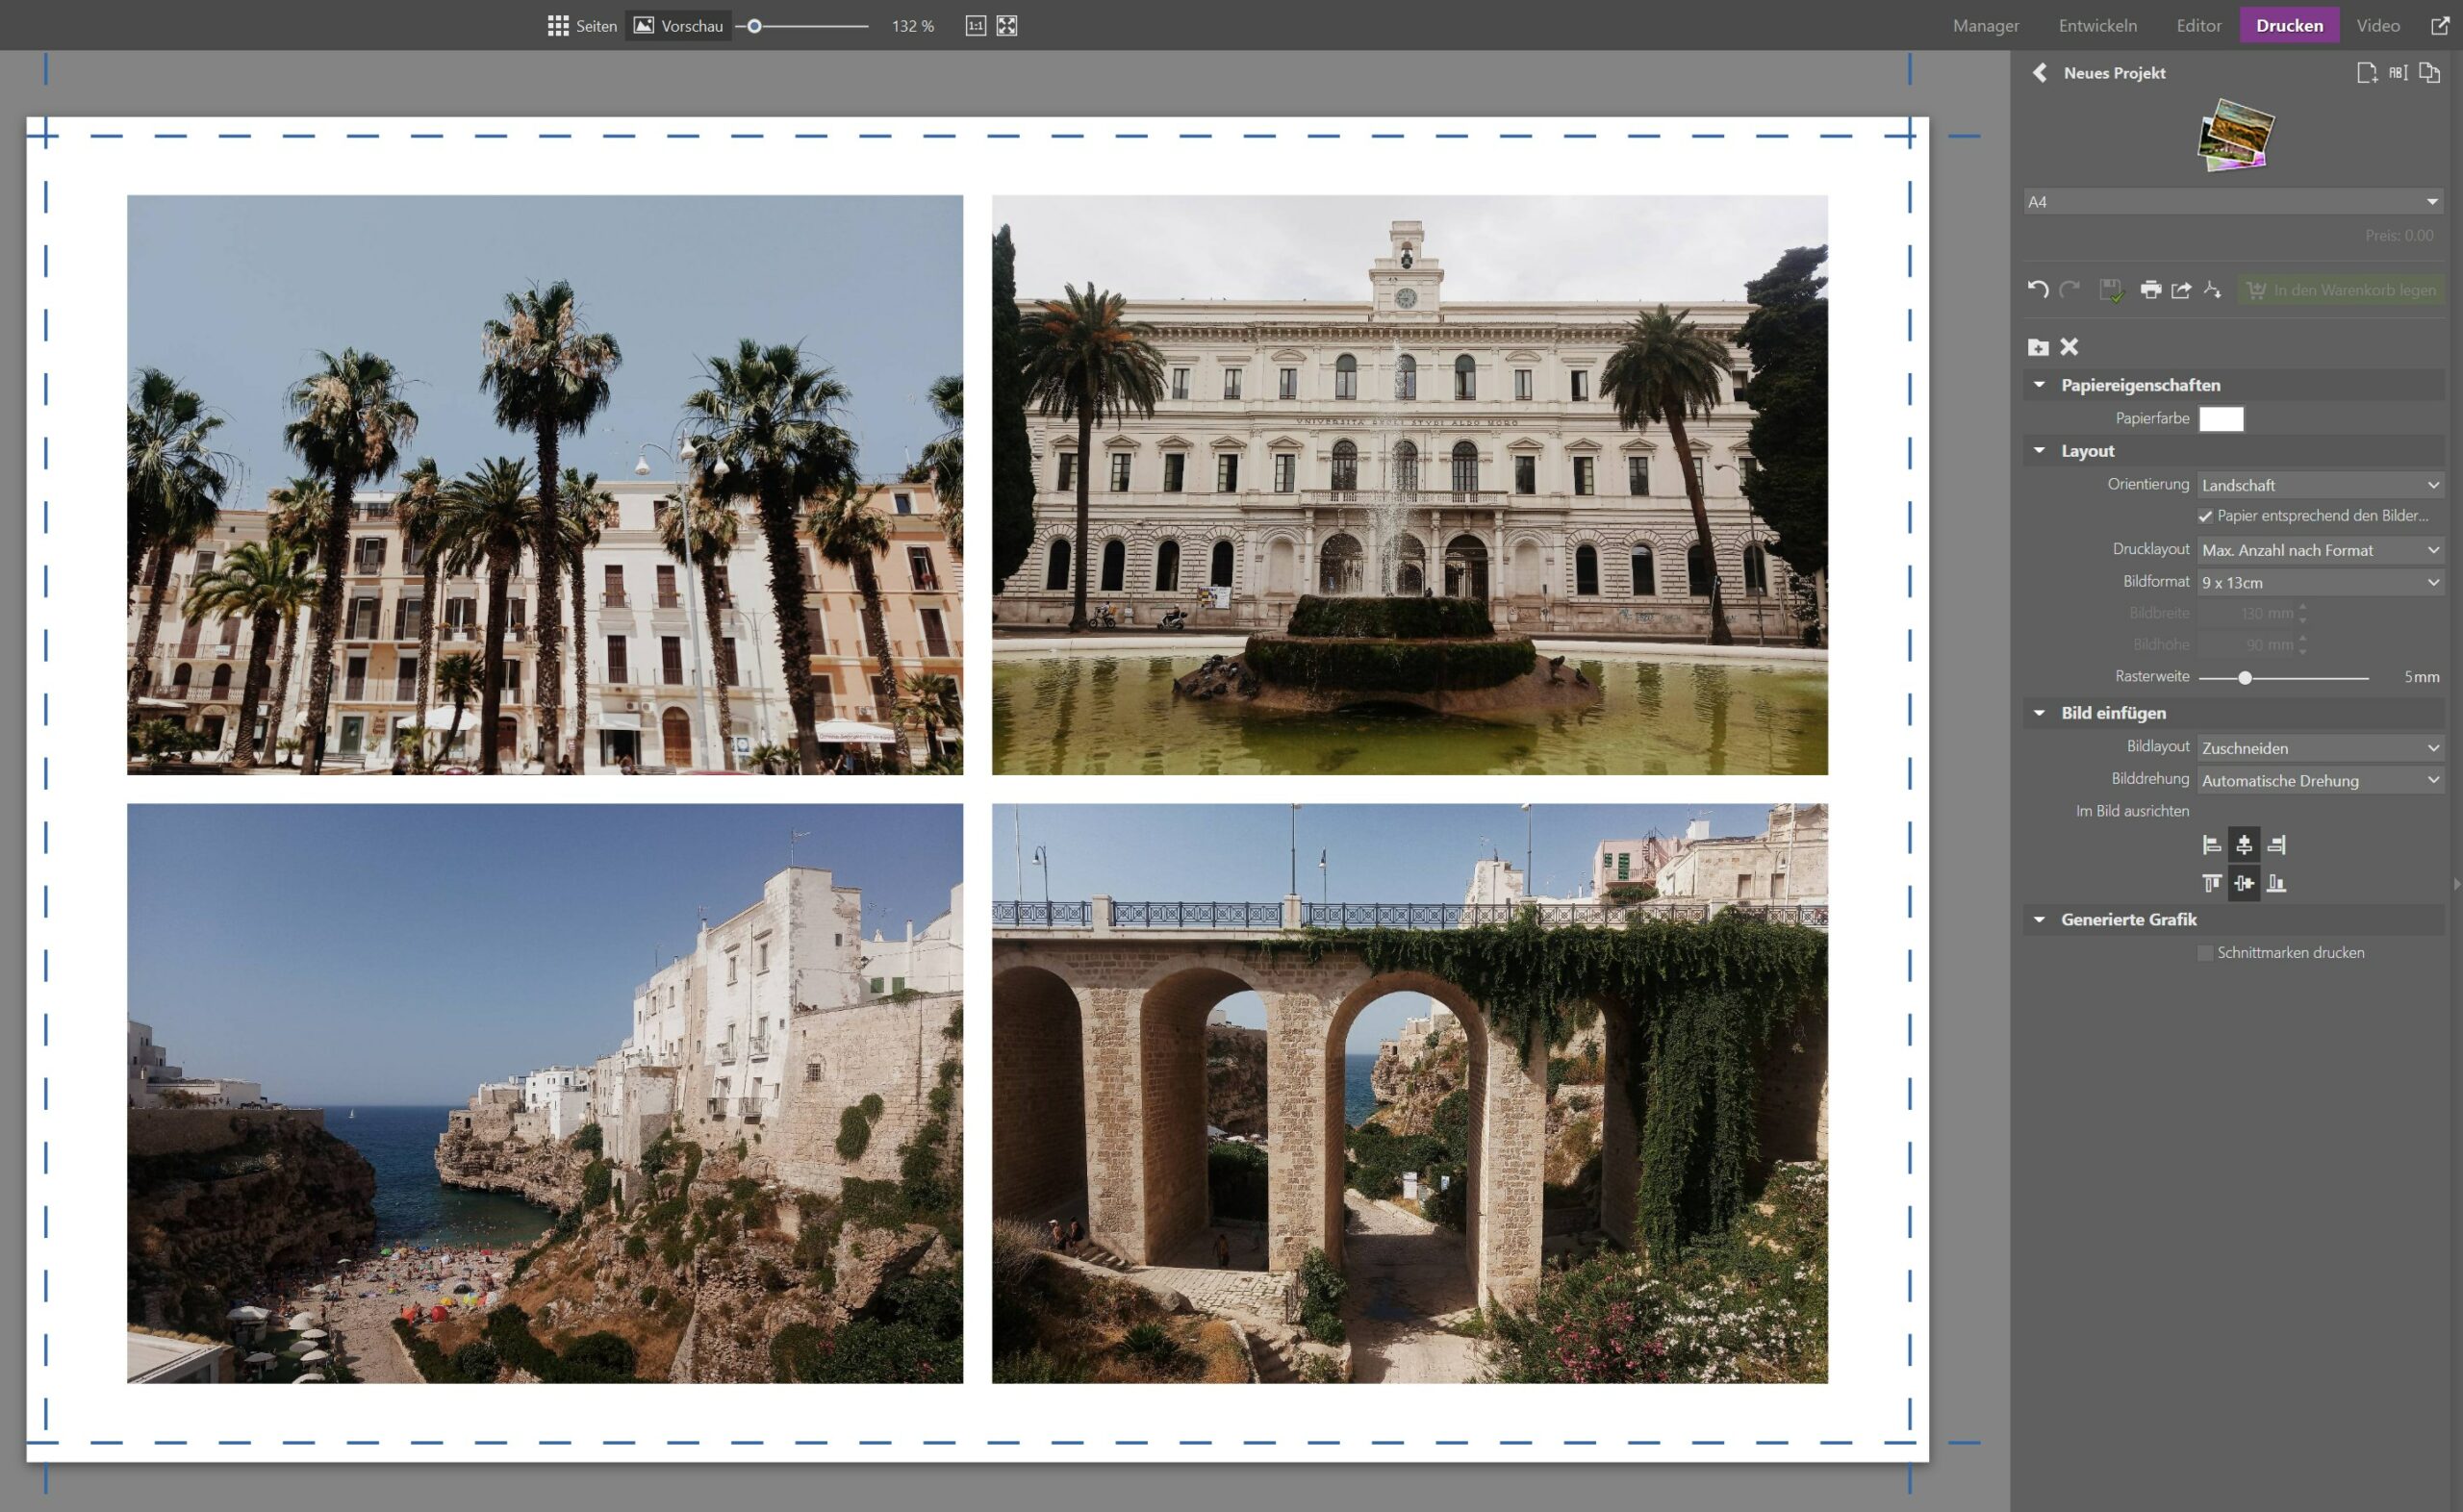
Task: Click the printer icon to print
Action: [x=2150, y=290]
